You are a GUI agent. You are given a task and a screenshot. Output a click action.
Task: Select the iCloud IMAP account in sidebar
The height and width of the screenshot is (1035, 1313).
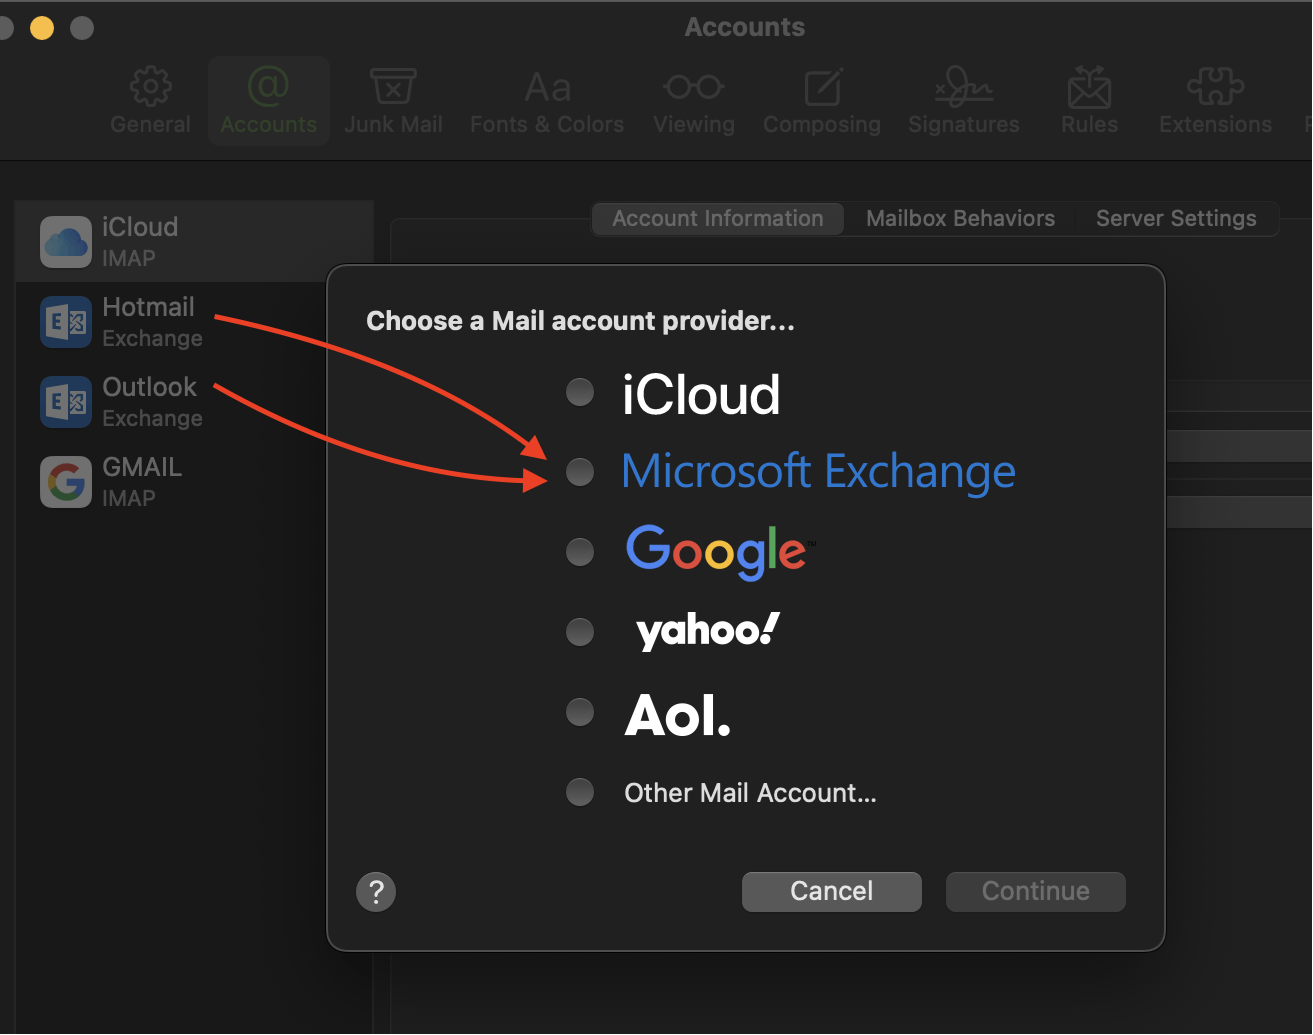coord(195,241)
